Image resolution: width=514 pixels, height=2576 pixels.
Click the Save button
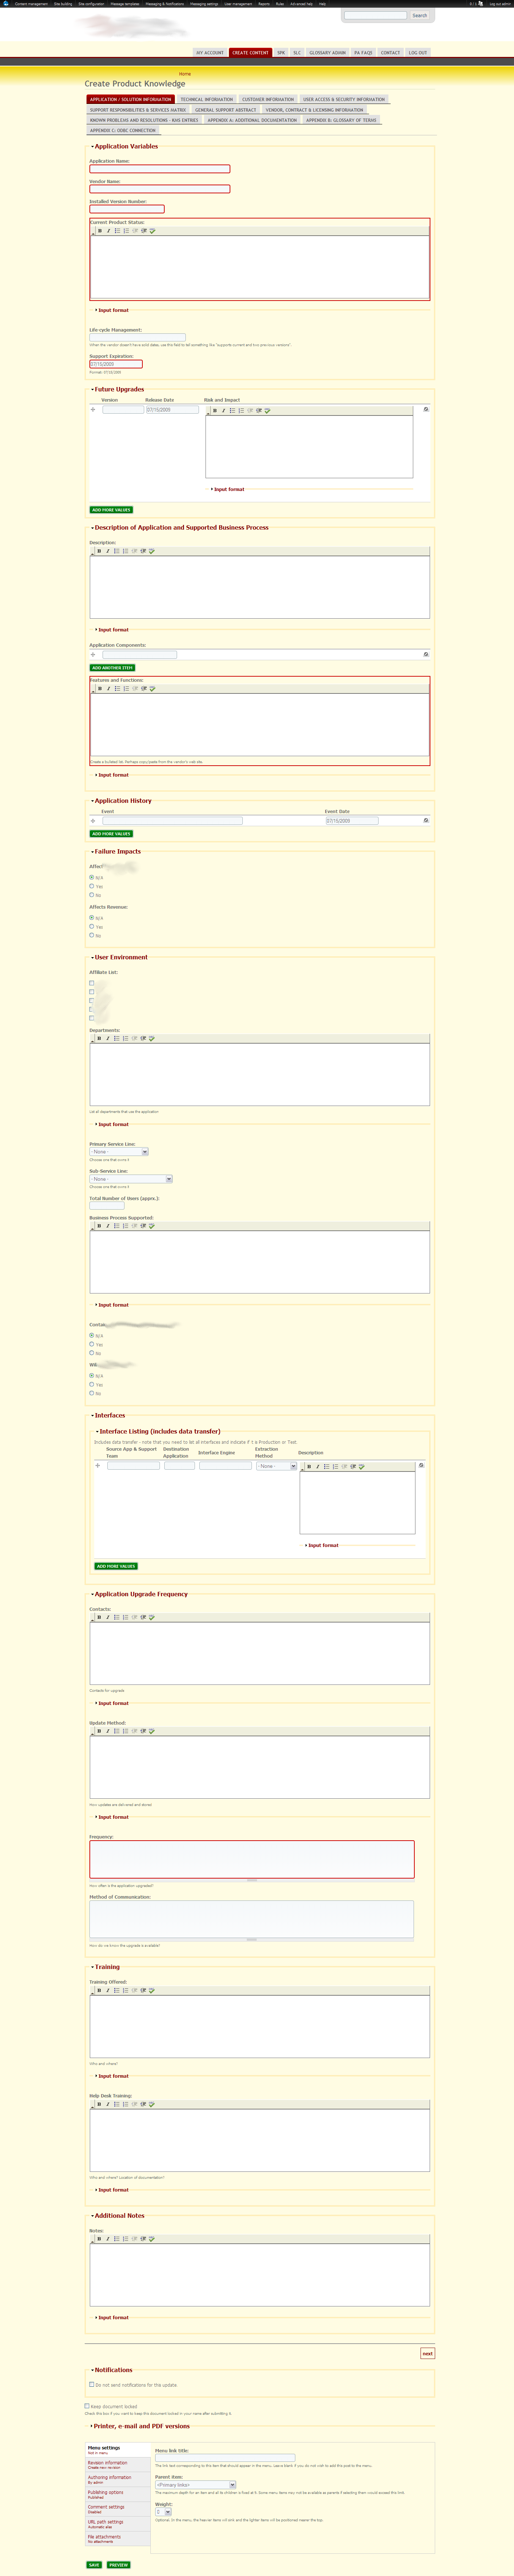pyautogui.click(x=94, y=2565)
